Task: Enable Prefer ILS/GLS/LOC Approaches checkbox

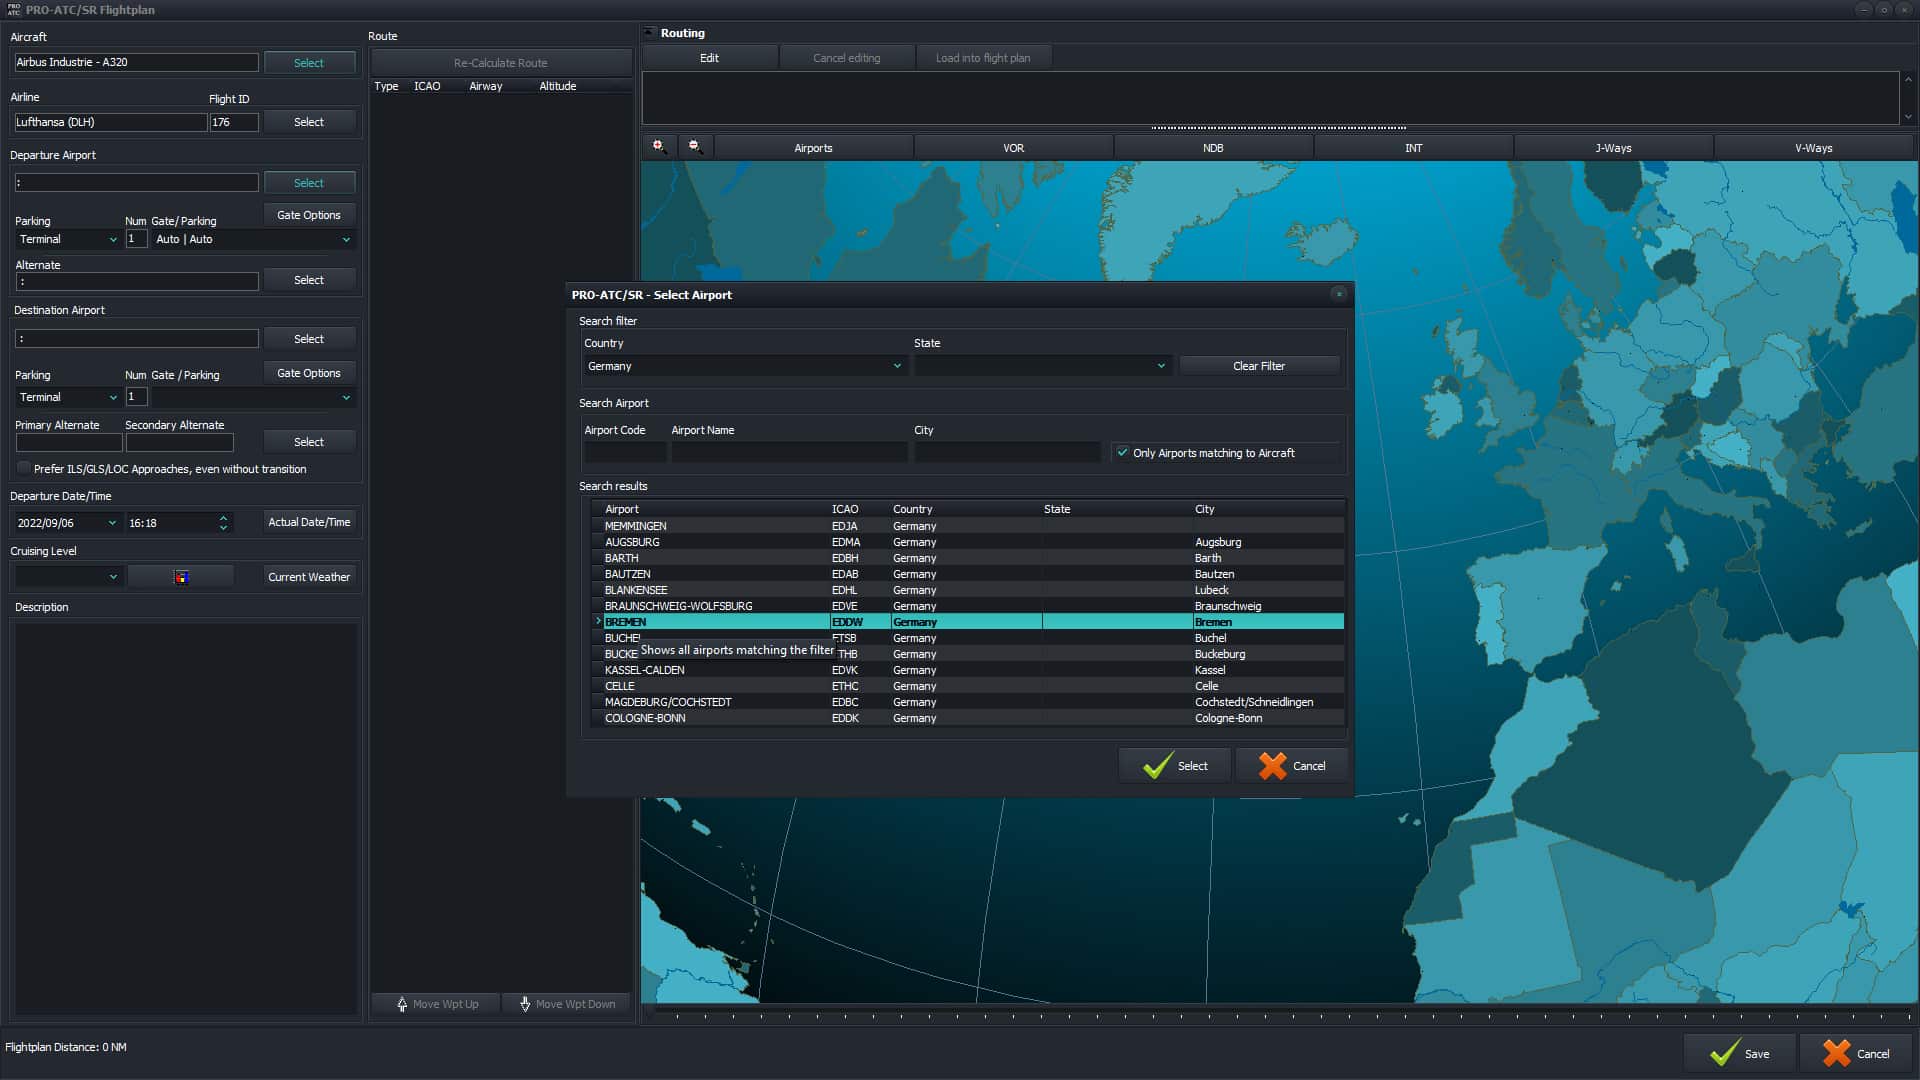Action: click(x=24, y=469)
